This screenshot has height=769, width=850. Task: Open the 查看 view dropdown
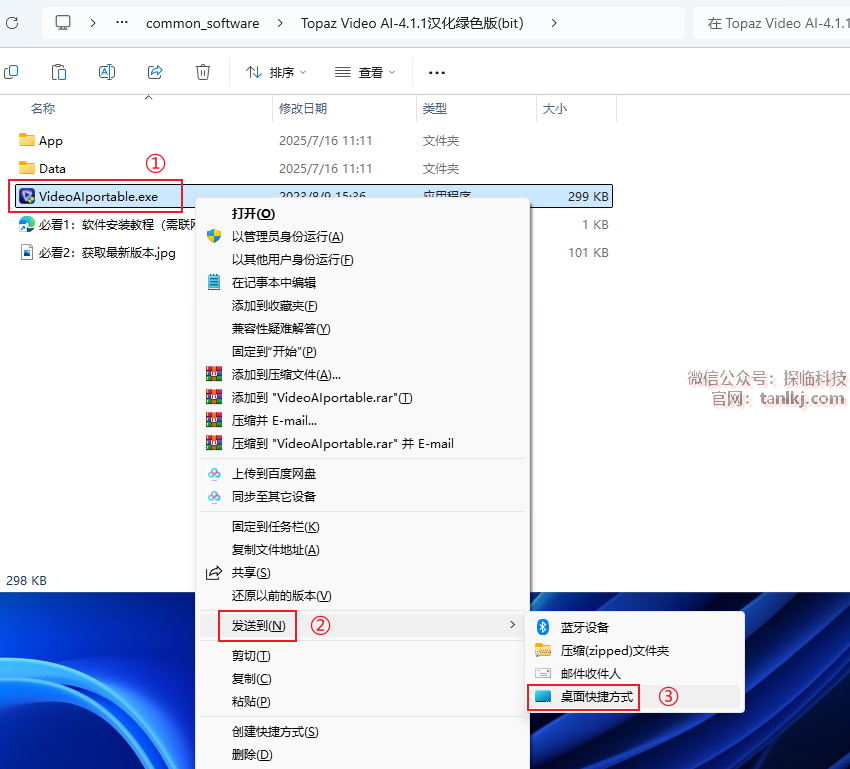[x=365, y=72]
